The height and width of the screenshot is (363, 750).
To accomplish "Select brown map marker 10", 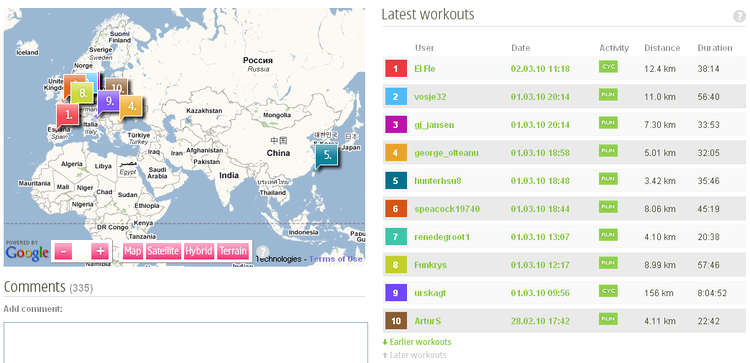I will coord(118,86).
